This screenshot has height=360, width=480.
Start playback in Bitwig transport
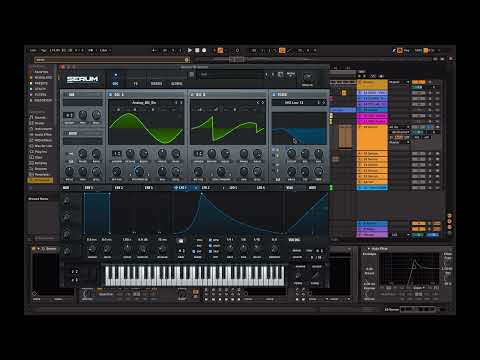point(190,50)
